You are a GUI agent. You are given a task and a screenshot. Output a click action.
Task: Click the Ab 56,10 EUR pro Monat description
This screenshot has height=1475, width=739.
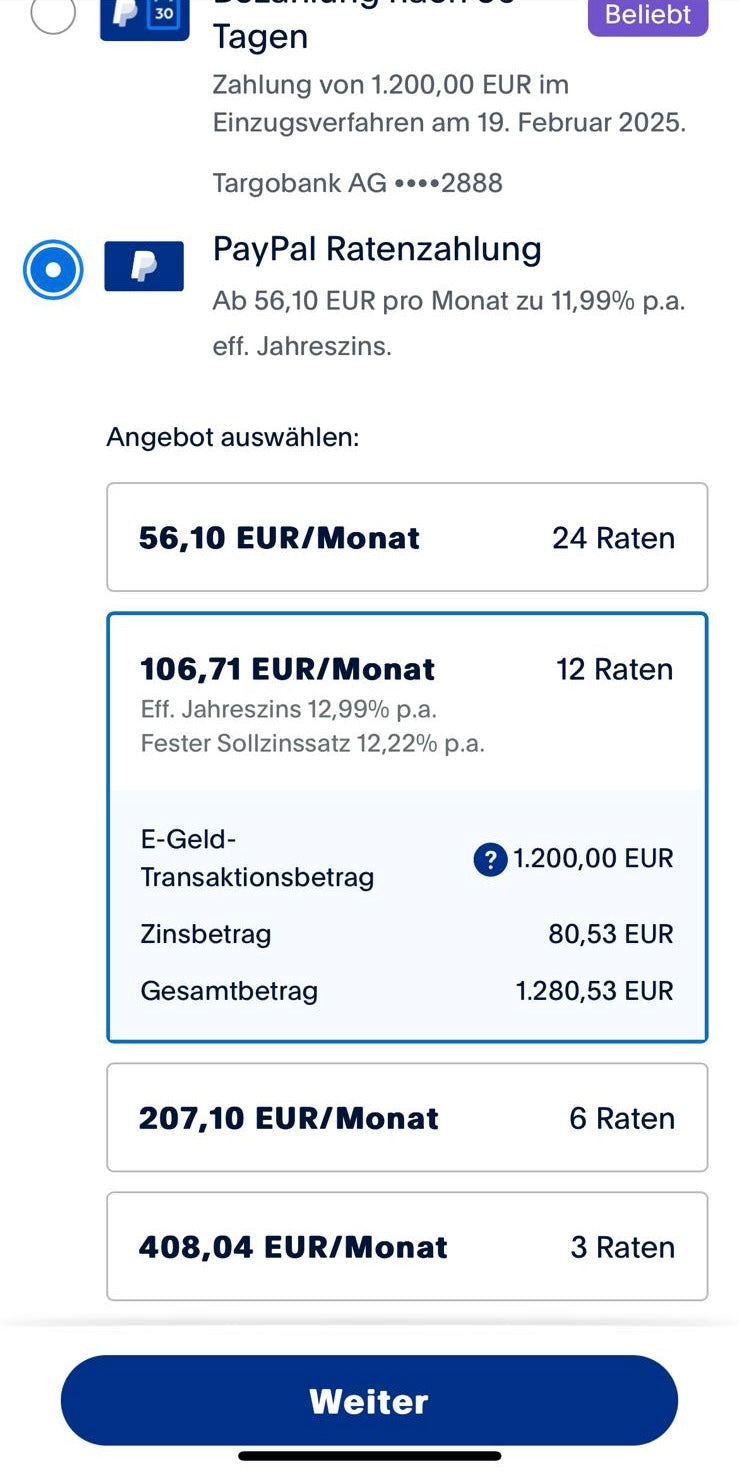tap(448, 301)
